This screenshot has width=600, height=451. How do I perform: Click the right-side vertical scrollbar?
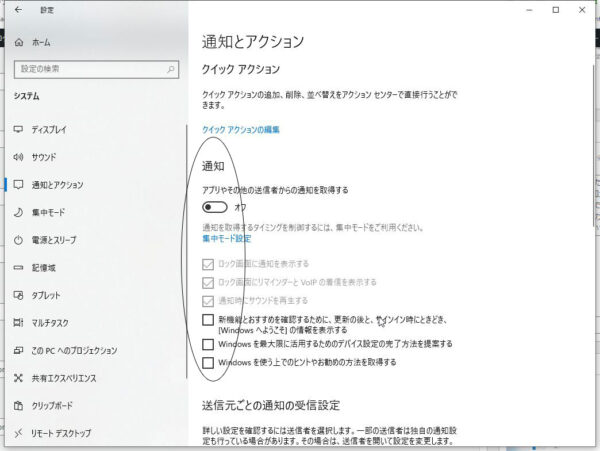593,145
